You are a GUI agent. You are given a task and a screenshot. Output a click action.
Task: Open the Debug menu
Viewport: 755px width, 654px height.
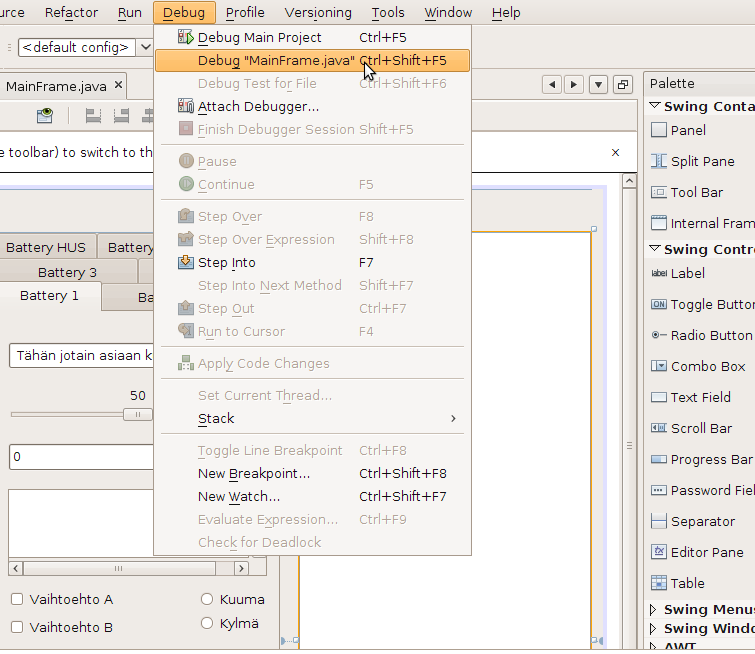(184, 13)
